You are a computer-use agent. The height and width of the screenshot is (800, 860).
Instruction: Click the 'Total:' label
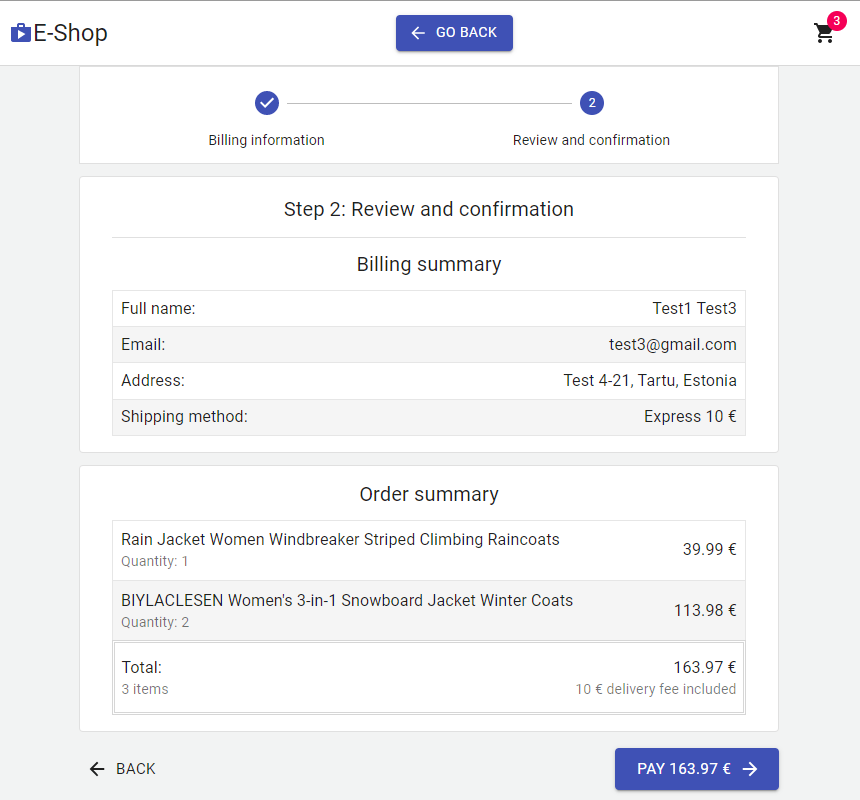142,667
